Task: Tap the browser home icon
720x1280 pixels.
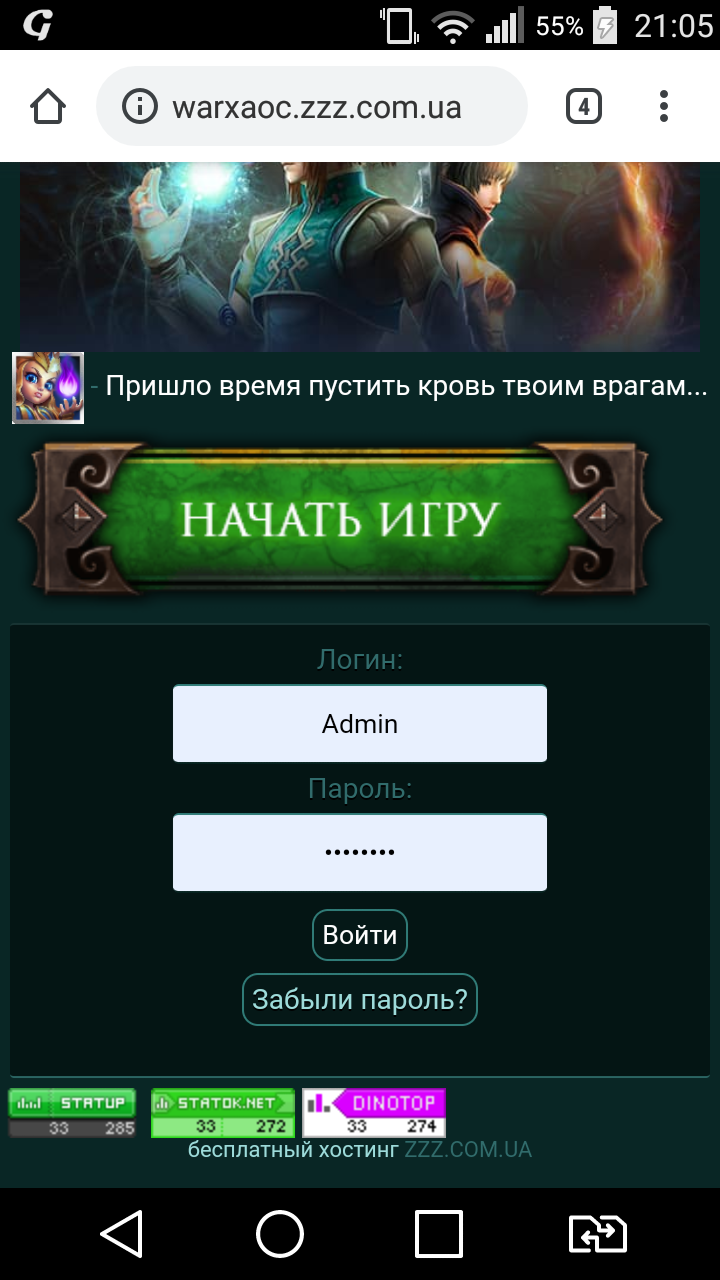Action: (48, 106)
